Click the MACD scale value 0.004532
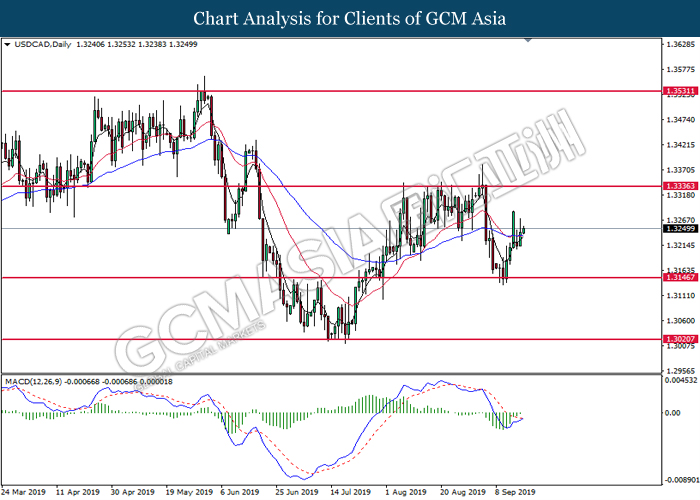The height and width of the screenshot is (500, 700). (x=681, y=380)
